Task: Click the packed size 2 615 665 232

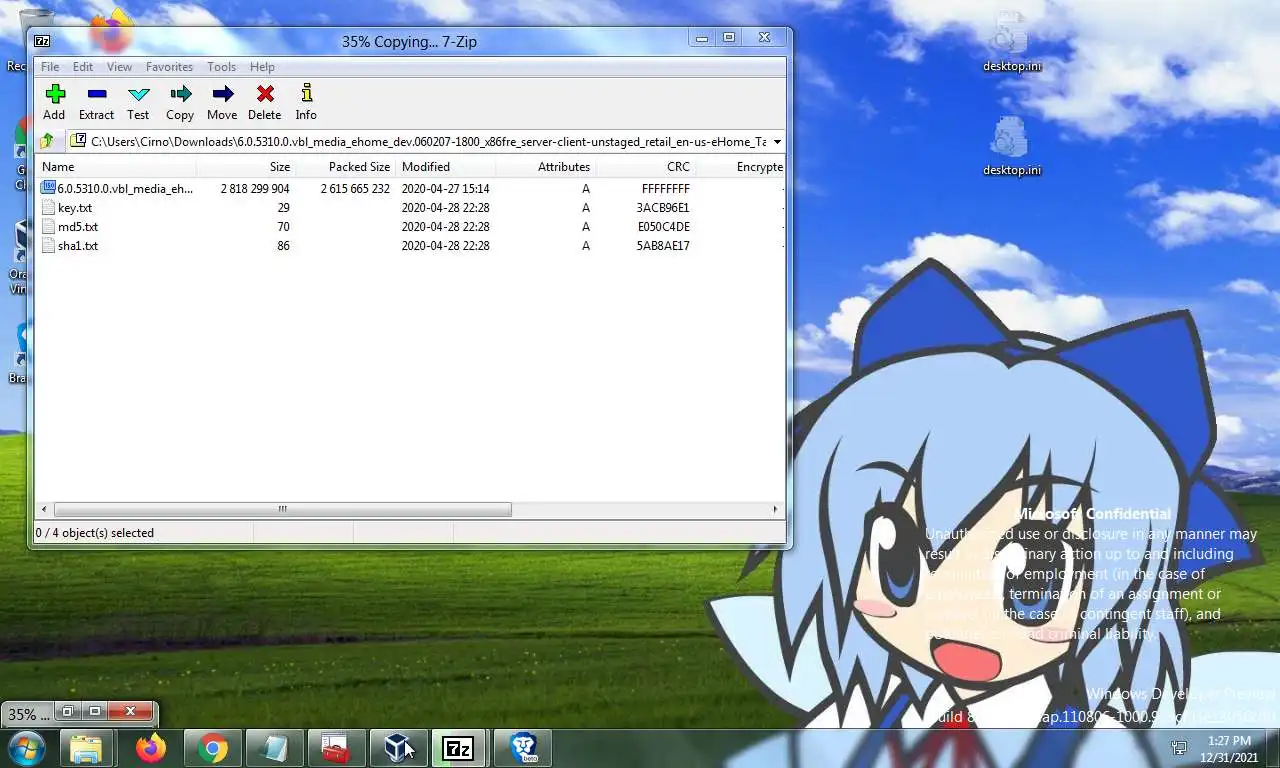Action: pos(355,188)
